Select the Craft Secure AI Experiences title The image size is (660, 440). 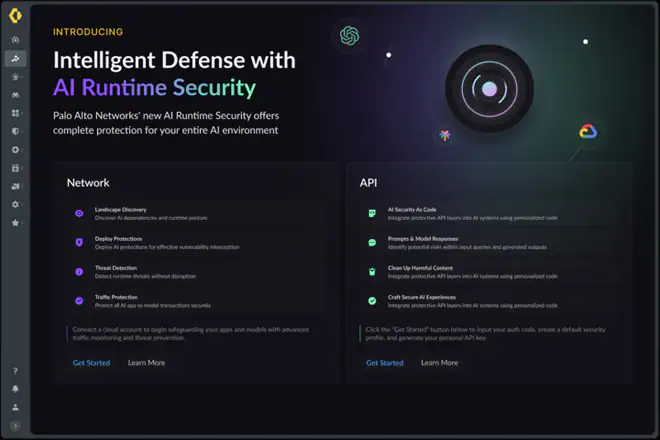[422, 297]
